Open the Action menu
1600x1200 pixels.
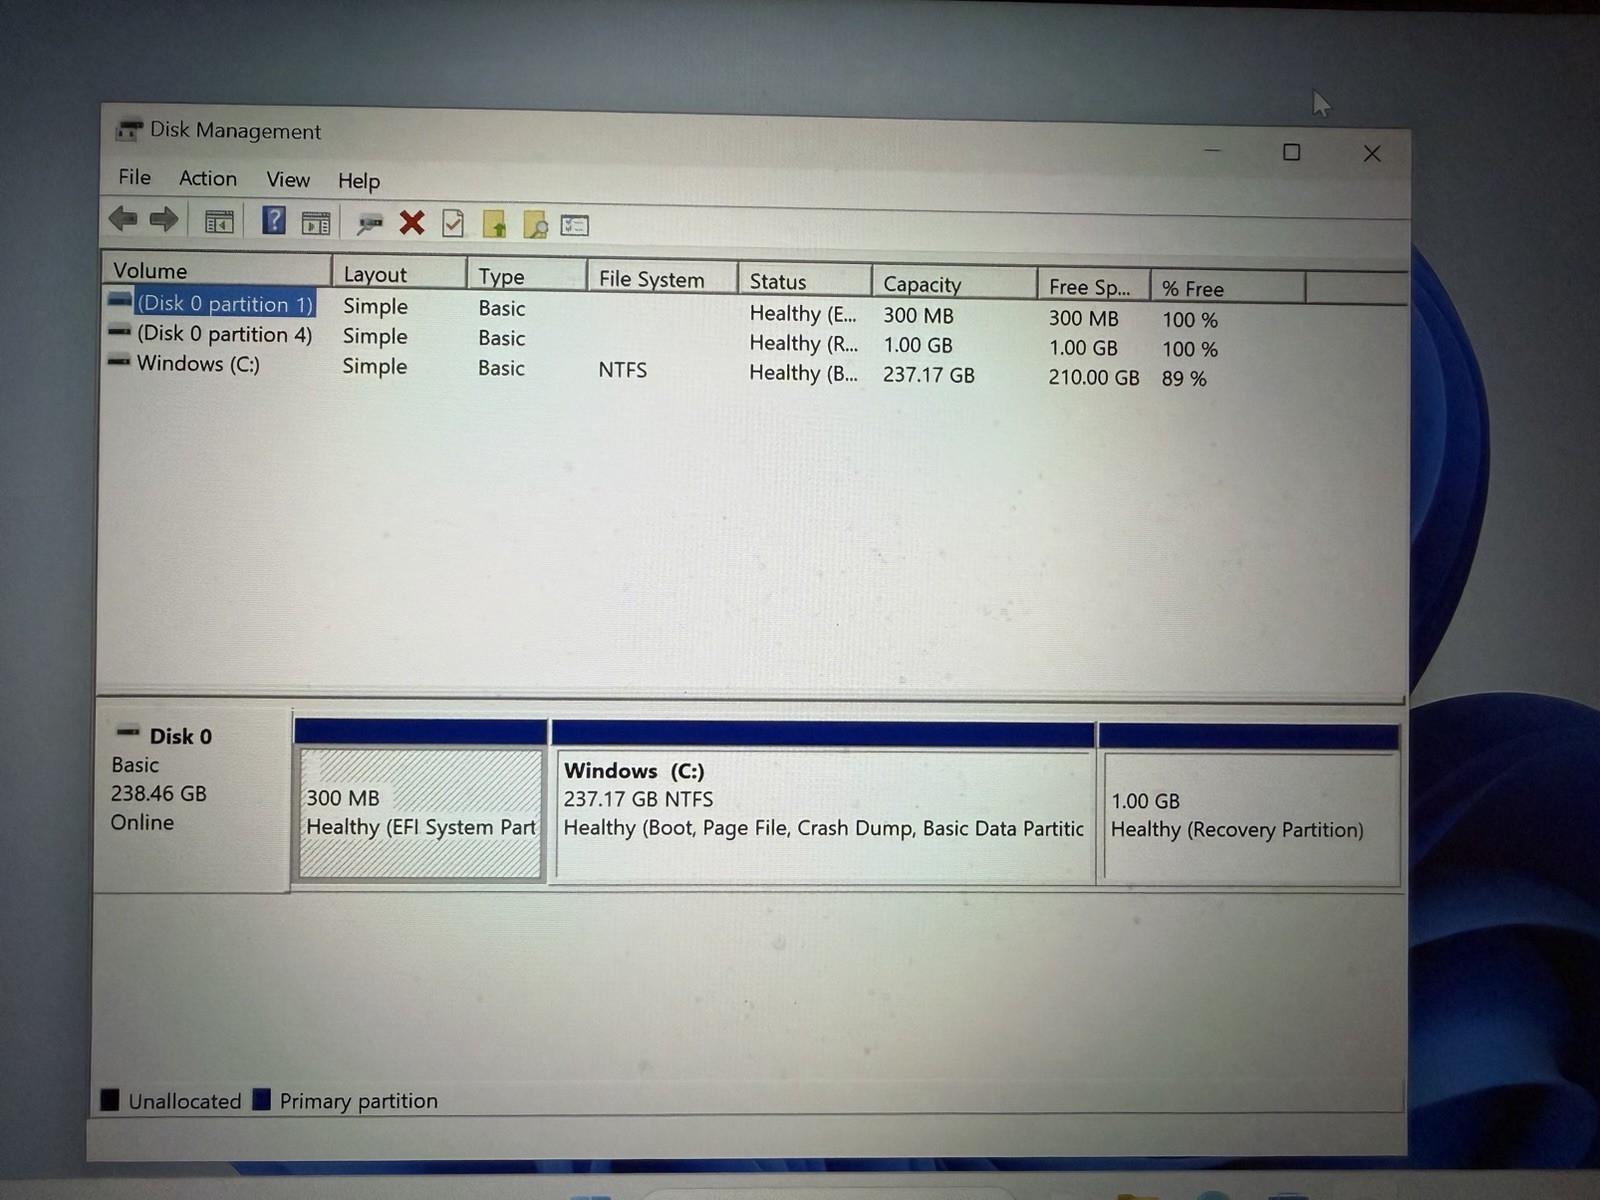click(x=208, y=178)
